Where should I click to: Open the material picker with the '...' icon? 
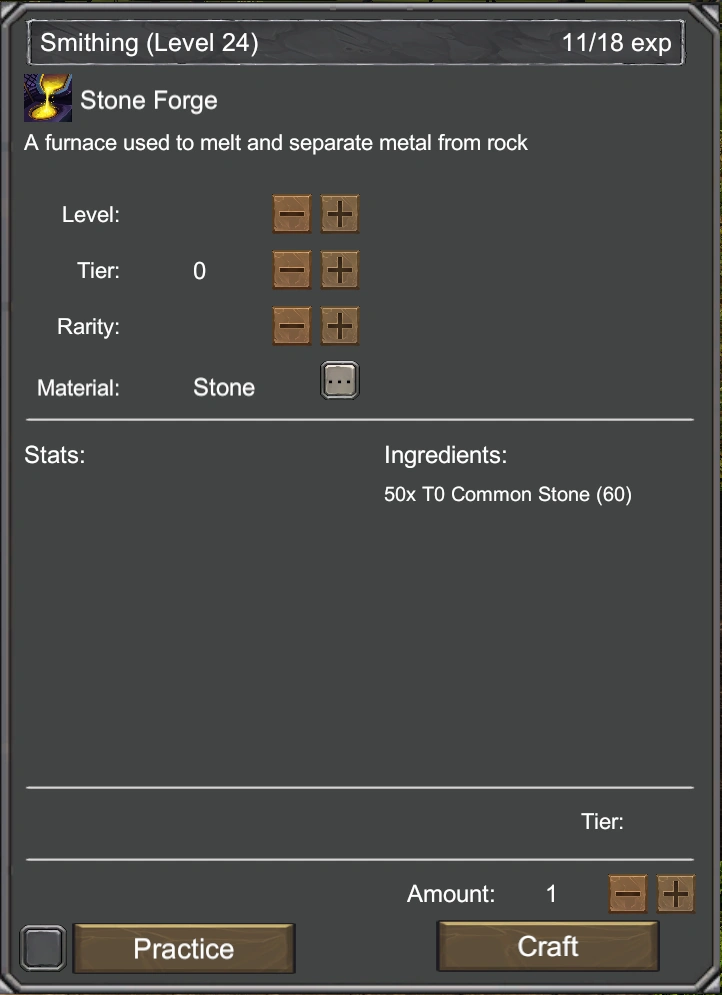338,380
